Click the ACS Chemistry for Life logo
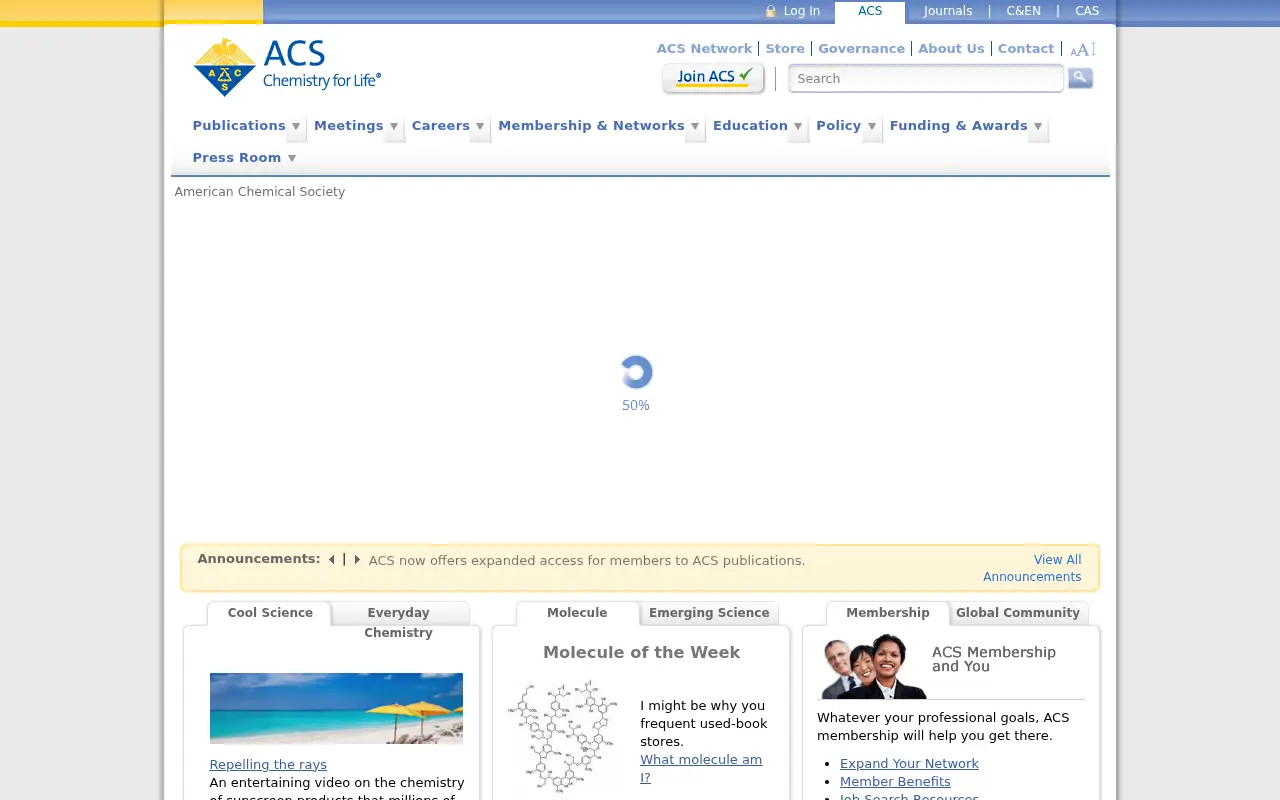The height and width of the screenshot is (800, 1280). pyautogui.click(x=287, y=67)
